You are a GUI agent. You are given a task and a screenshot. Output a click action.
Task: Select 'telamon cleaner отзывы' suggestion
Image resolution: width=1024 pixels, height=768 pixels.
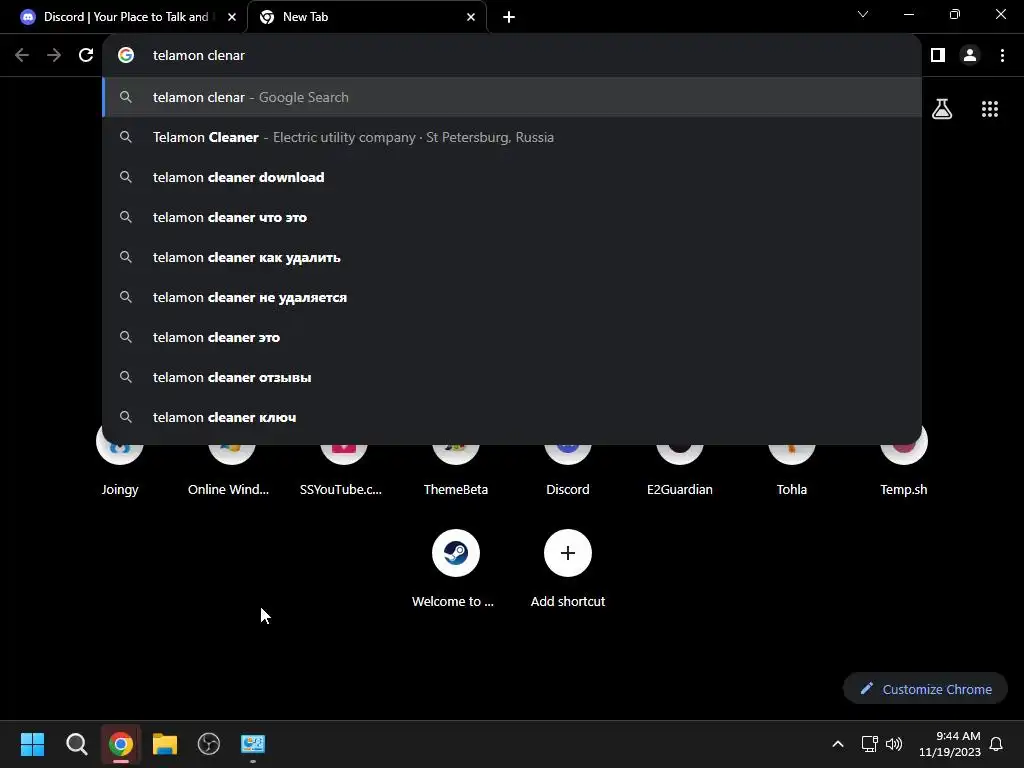click(512, 377)
